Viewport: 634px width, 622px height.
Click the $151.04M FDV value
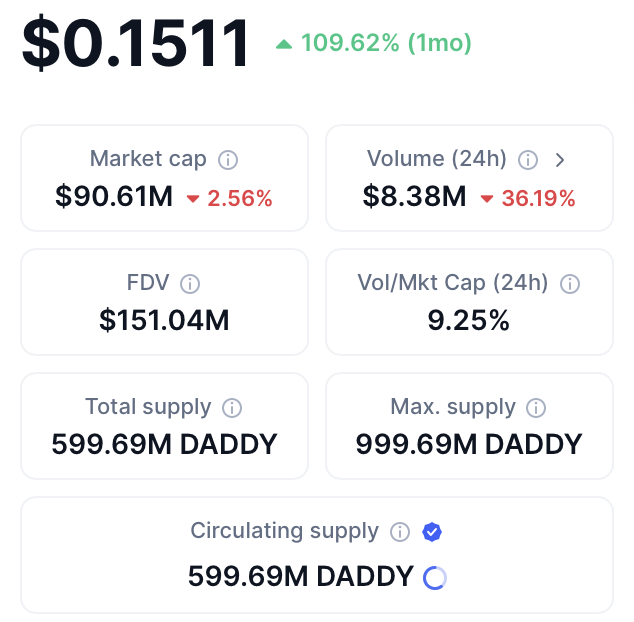pos(164,321)
